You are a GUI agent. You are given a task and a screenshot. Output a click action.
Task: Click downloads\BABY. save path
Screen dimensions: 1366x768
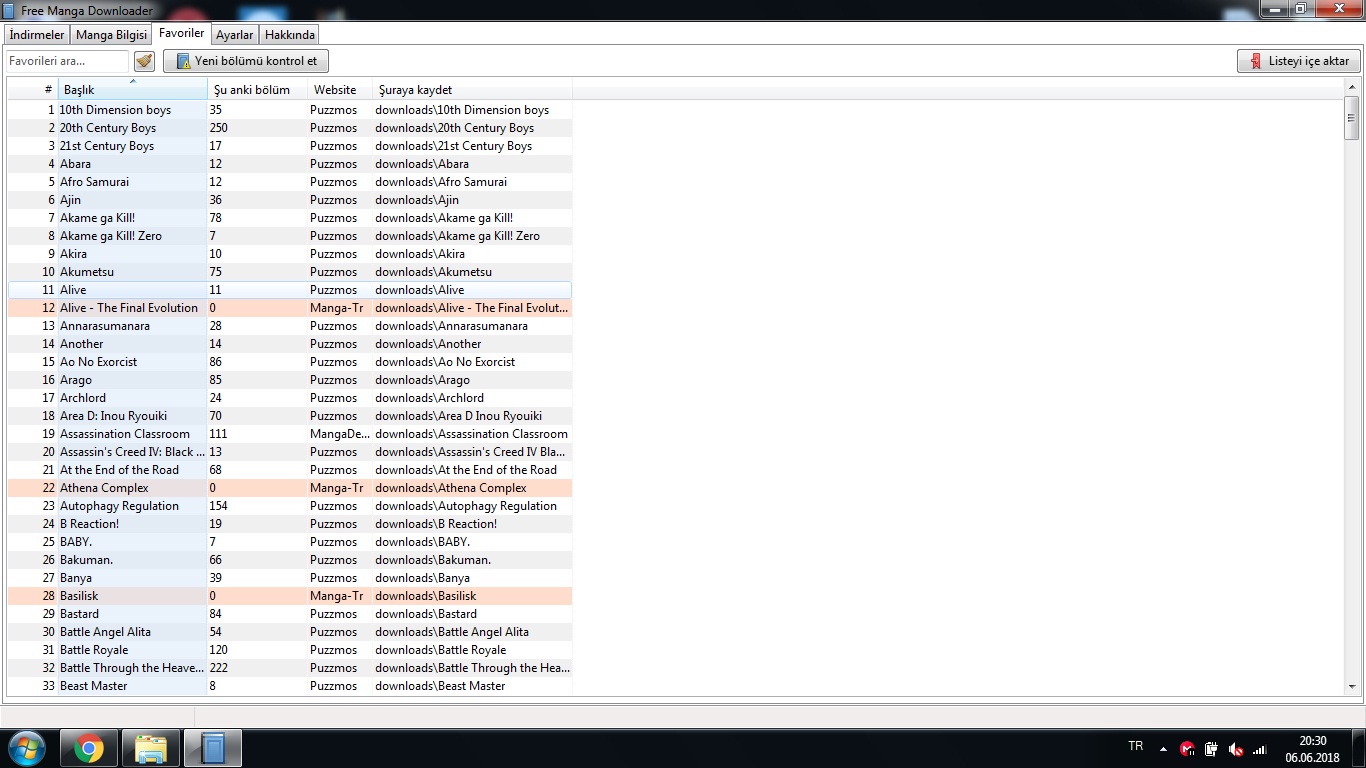tap(422, 542)
